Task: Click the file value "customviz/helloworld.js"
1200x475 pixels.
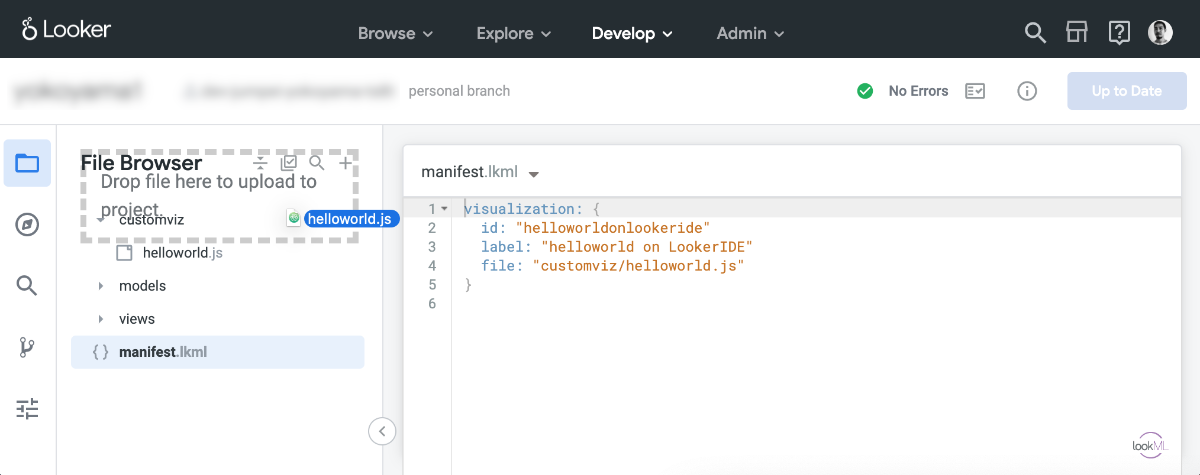Action: 639,266
